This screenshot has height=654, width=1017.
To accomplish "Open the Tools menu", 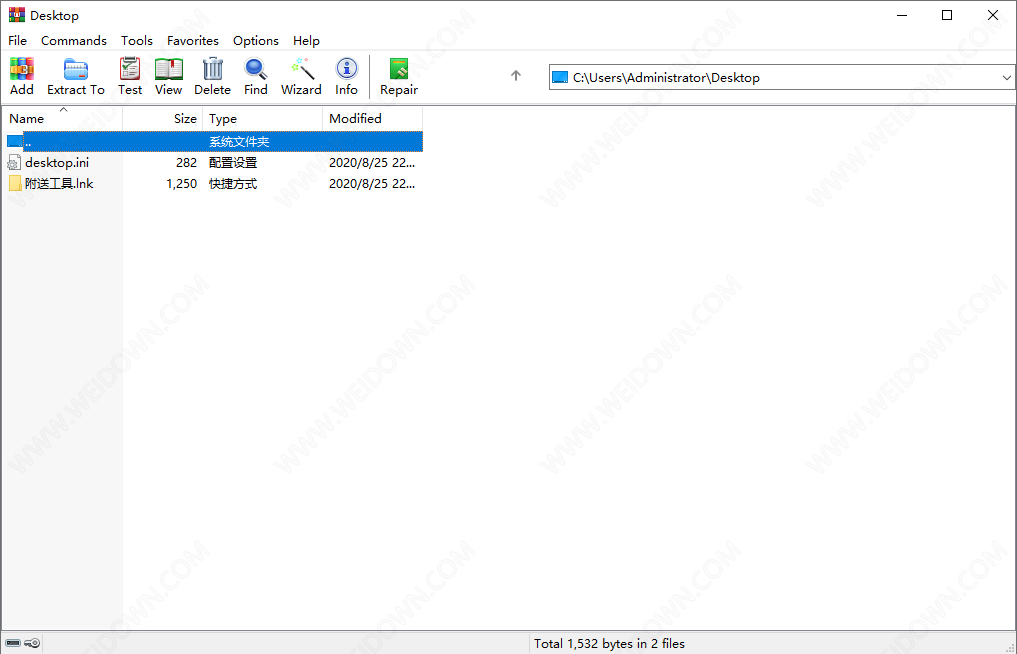I will pos(137,40).
